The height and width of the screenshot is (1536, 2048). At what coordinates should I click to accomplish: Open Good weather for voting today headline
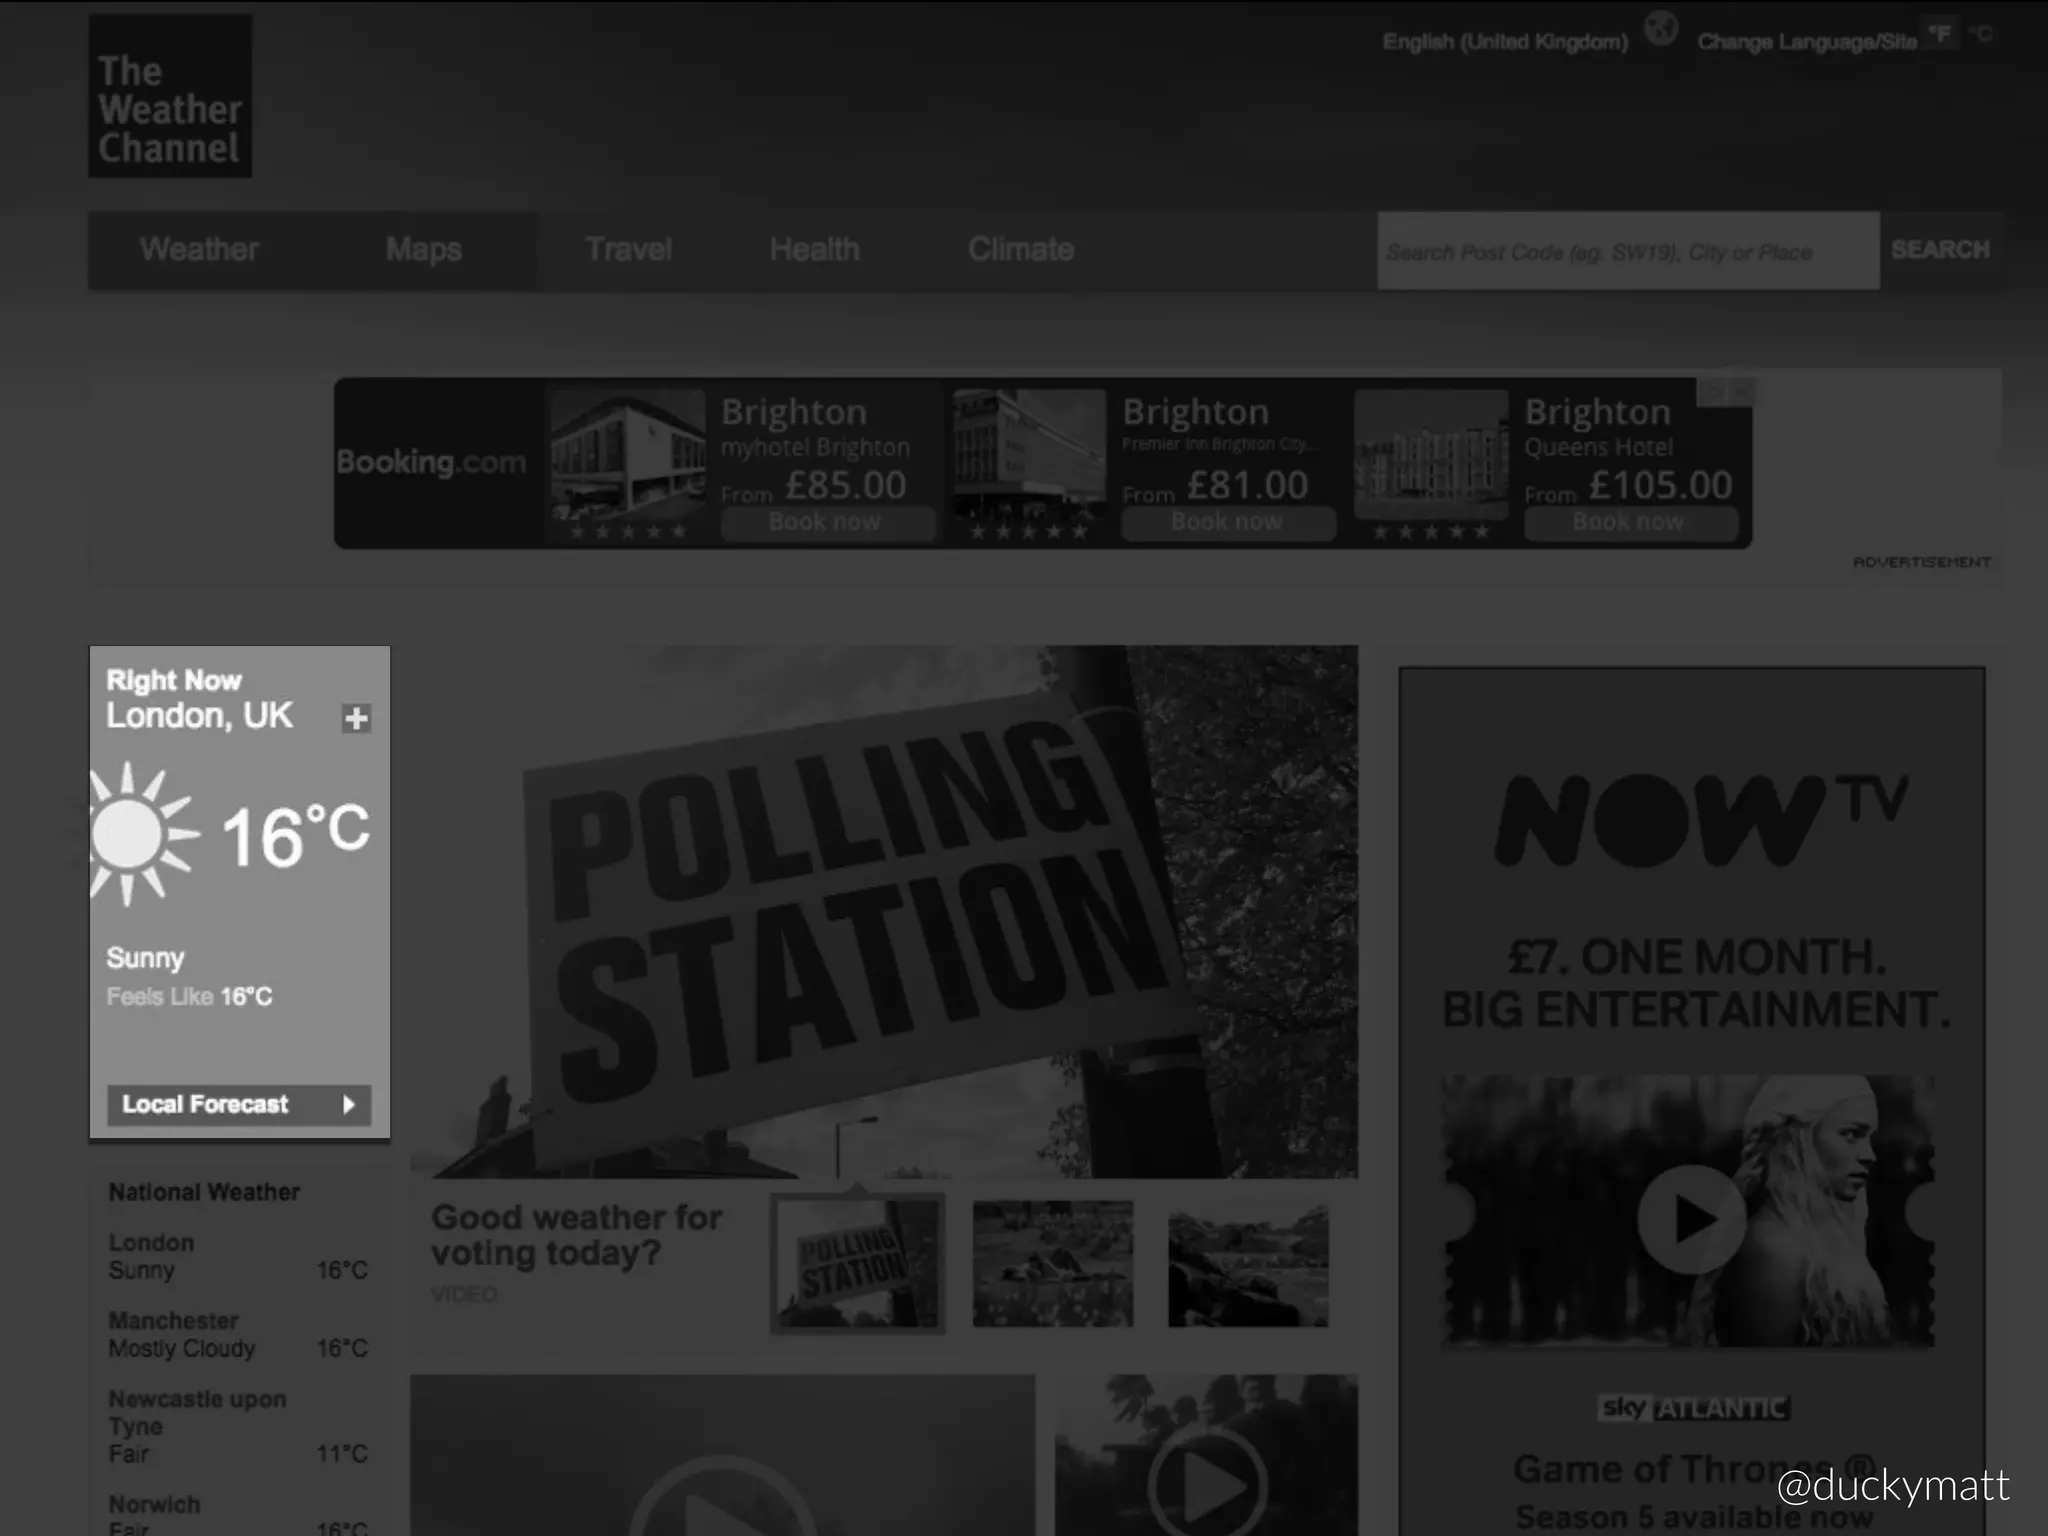[576, 1235]
